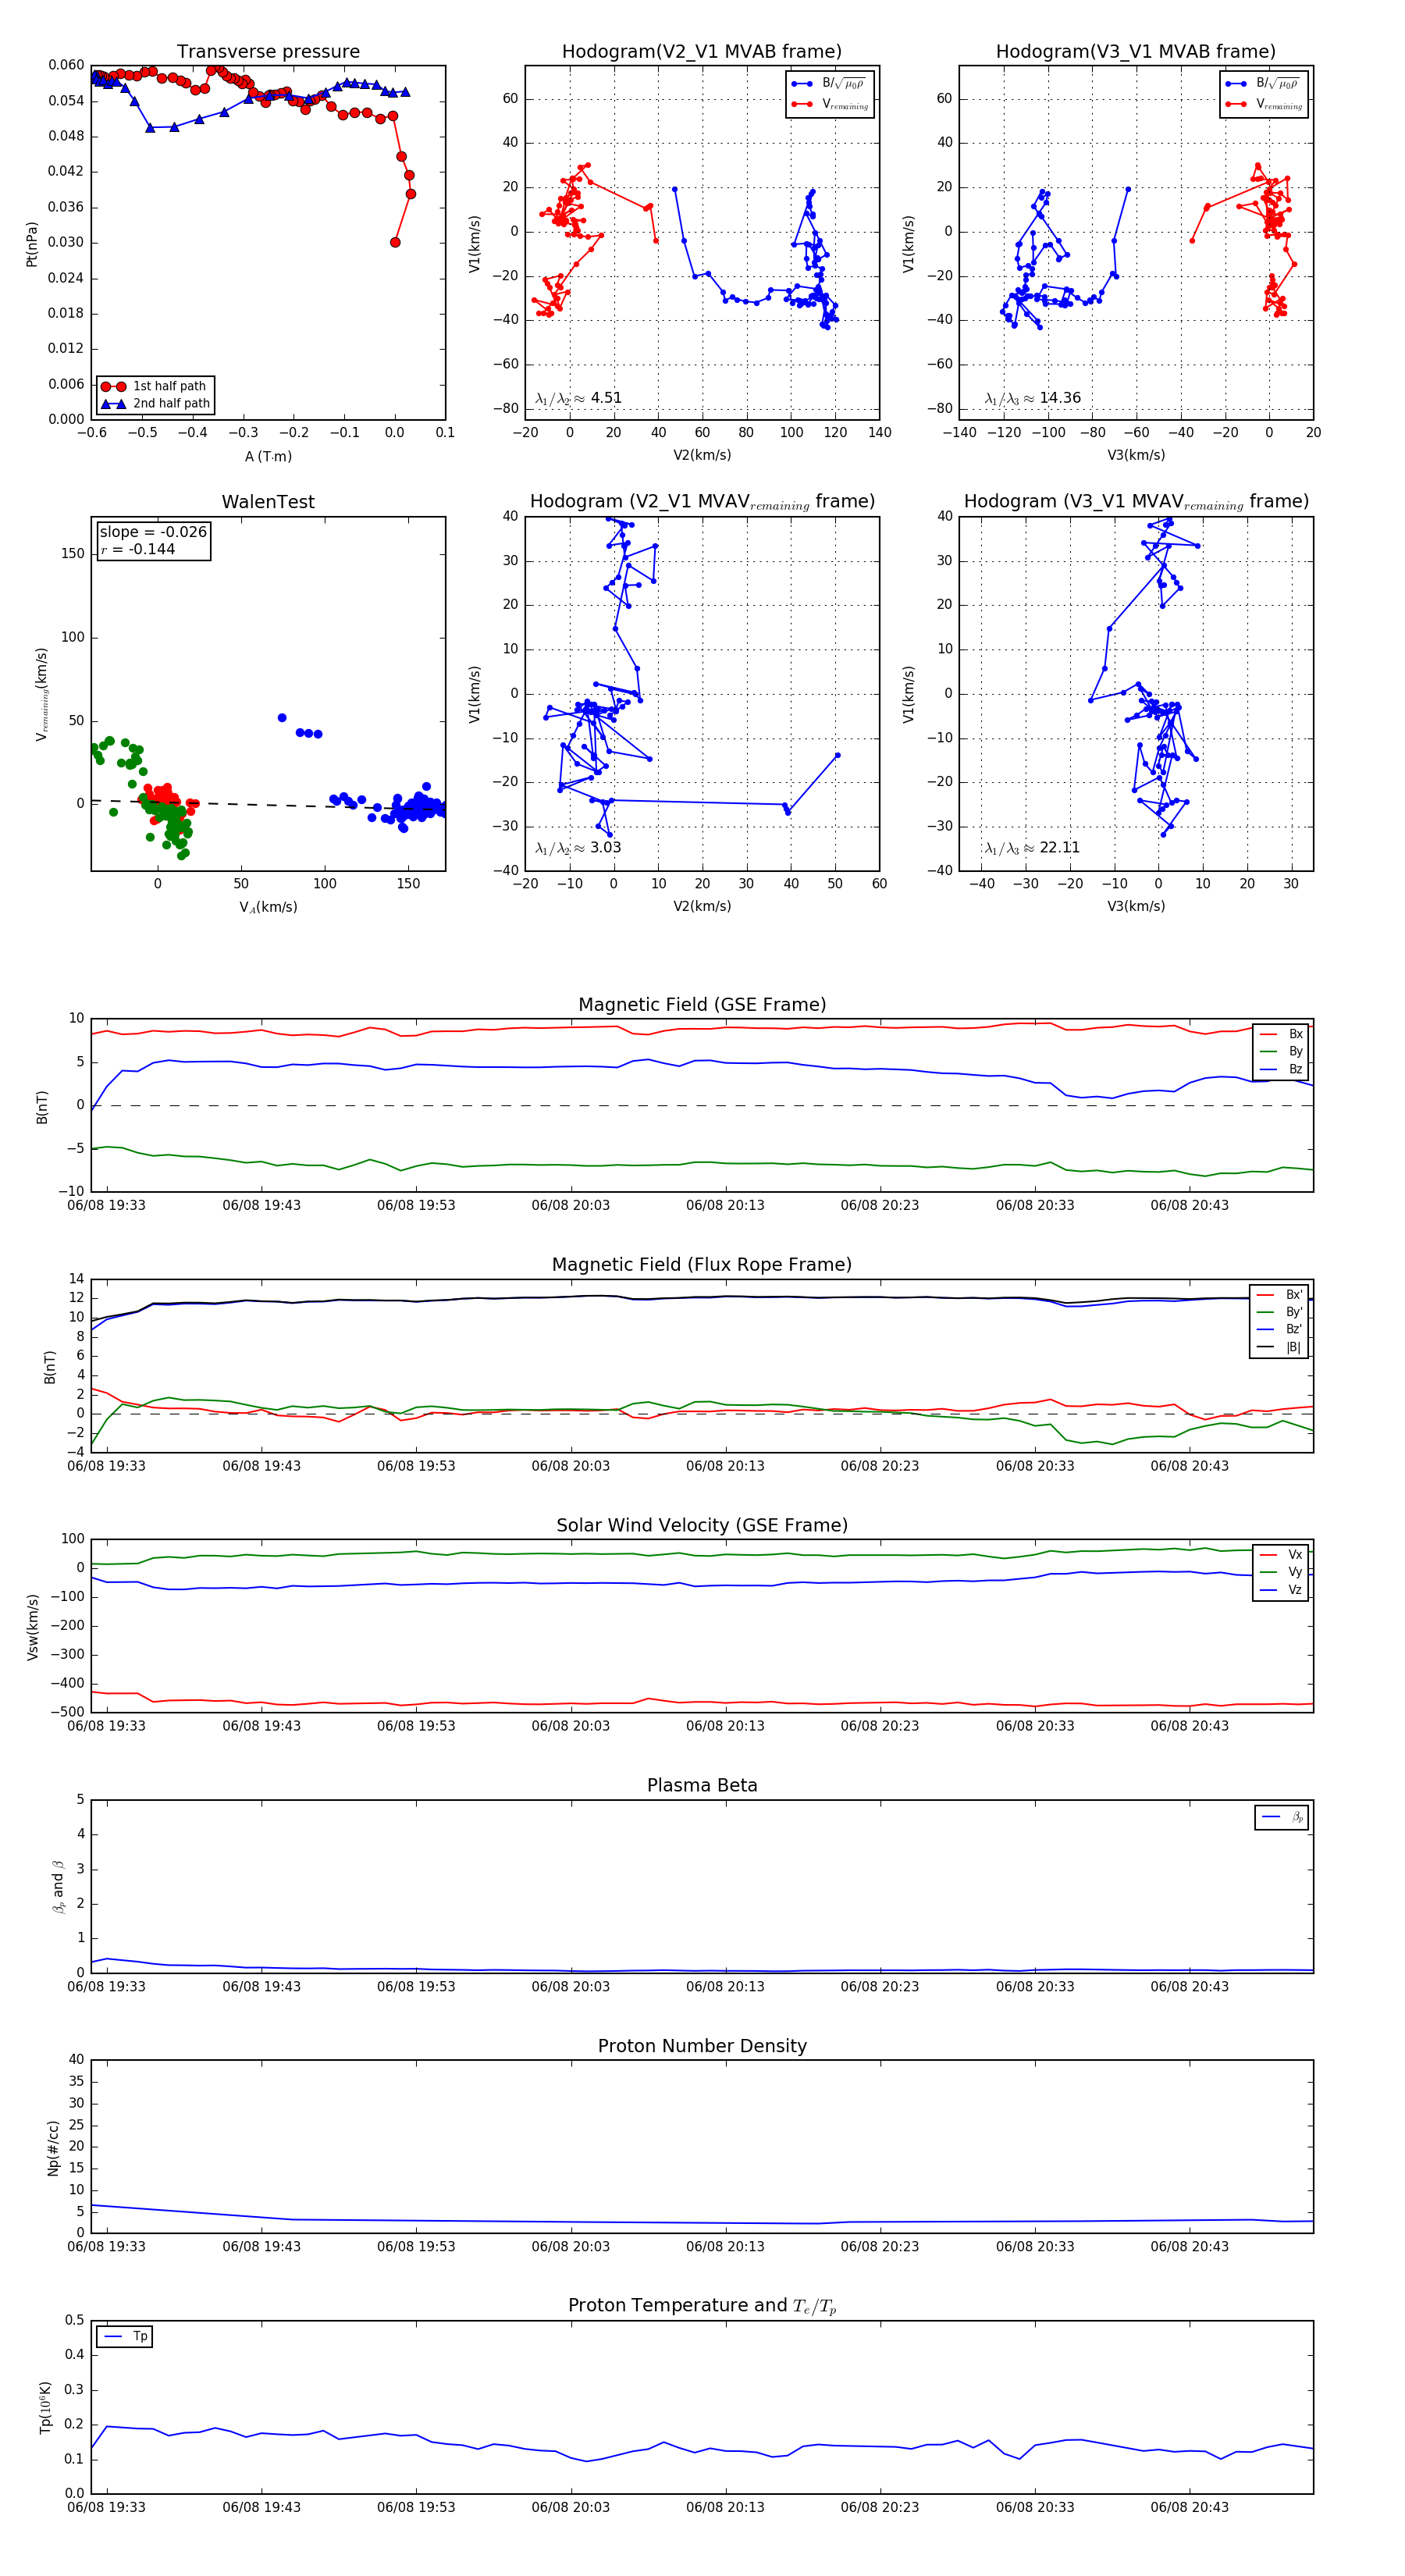The image size is (1405, 2576).
Task: Click the "Hodogram (V2_V1 MVAV remaining frame)" title
Action: (702, 502)
